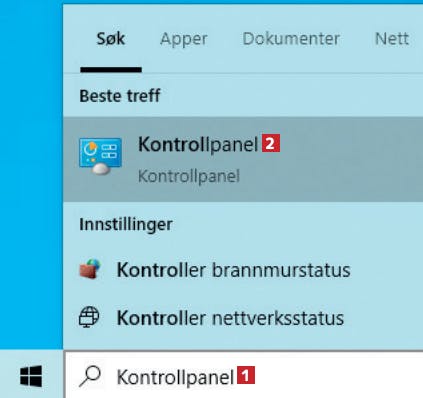Click inside the Kontrollpanel search field
423x398 pixels.
point(244,375)
